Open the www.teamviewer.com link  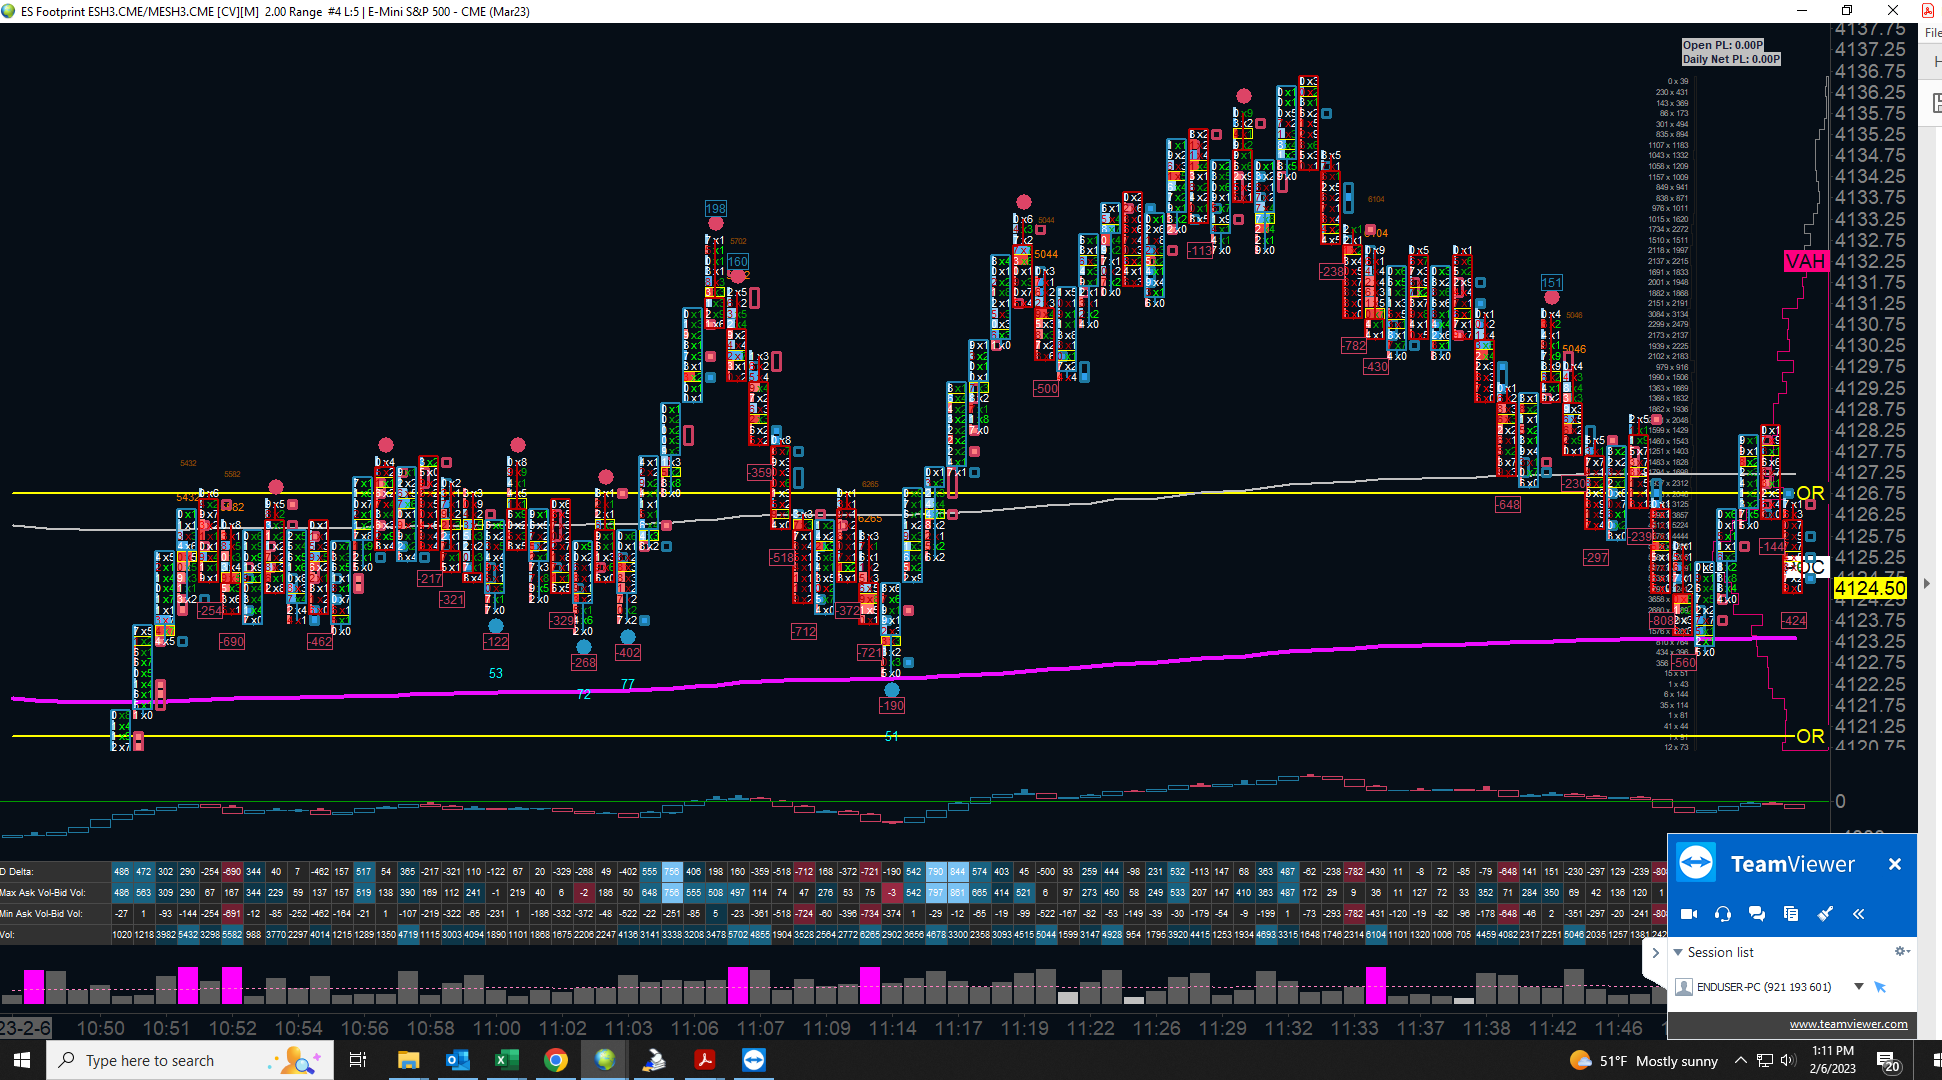[1848, 1024]
